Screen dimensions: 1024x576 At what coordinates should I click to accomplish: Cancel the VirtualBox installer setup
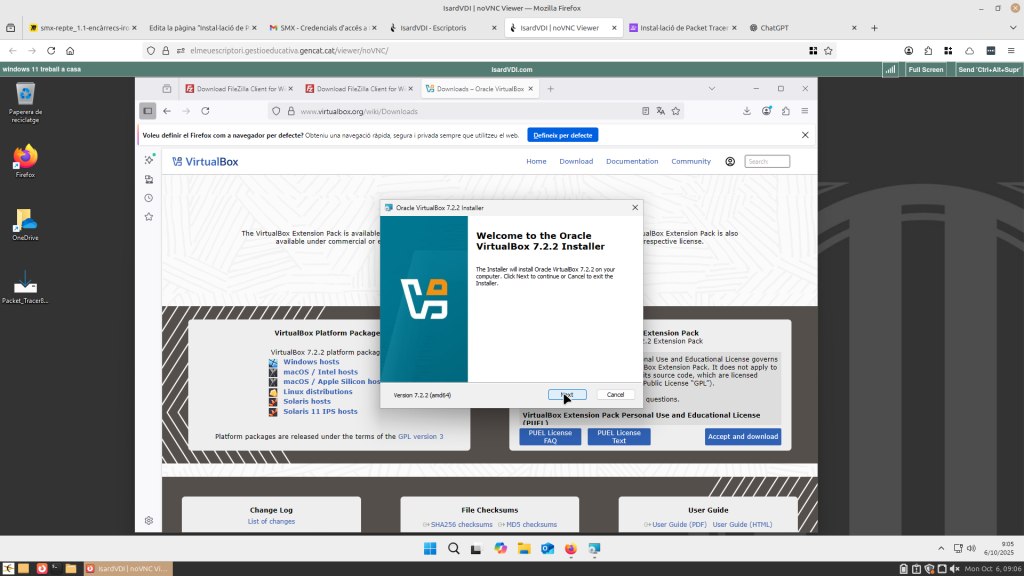tap(615, 395)
